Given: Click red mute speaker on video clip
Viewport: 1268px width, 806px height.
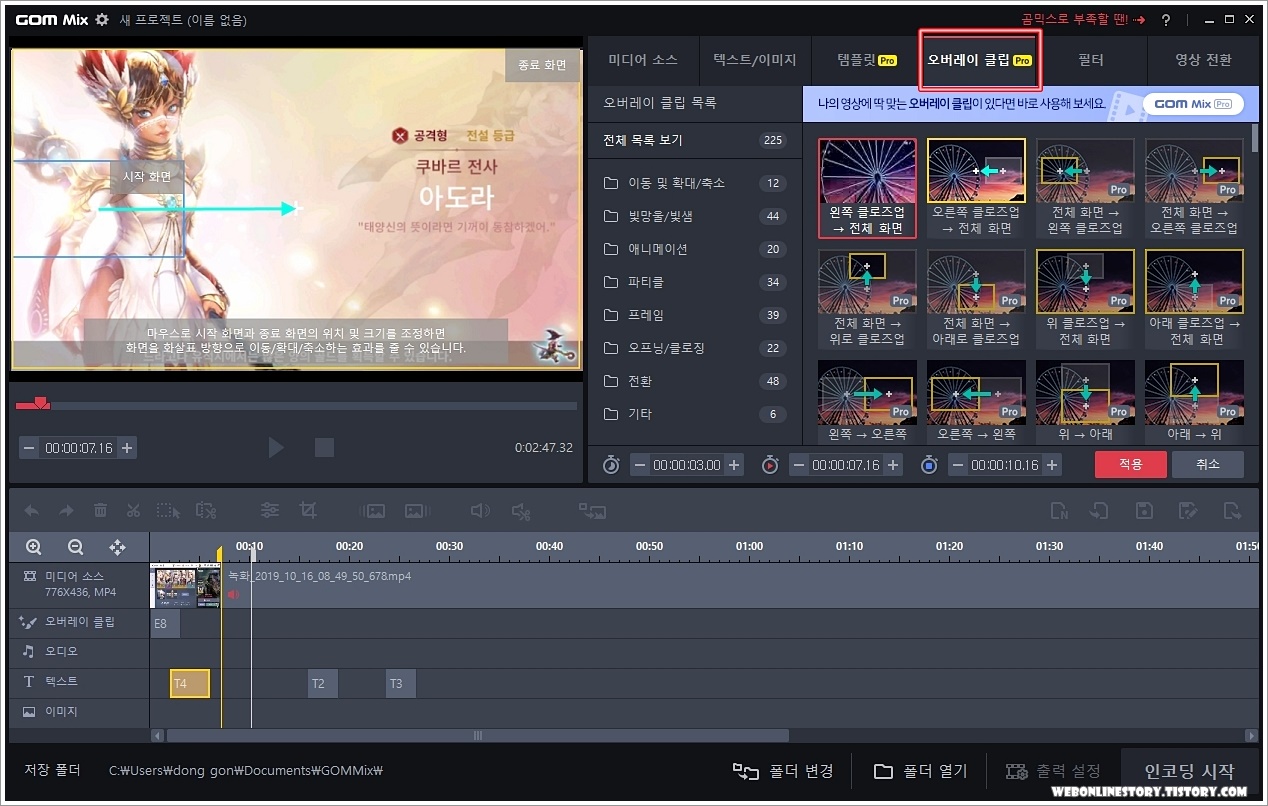Looking at the screenshot, I should [234, 594].
